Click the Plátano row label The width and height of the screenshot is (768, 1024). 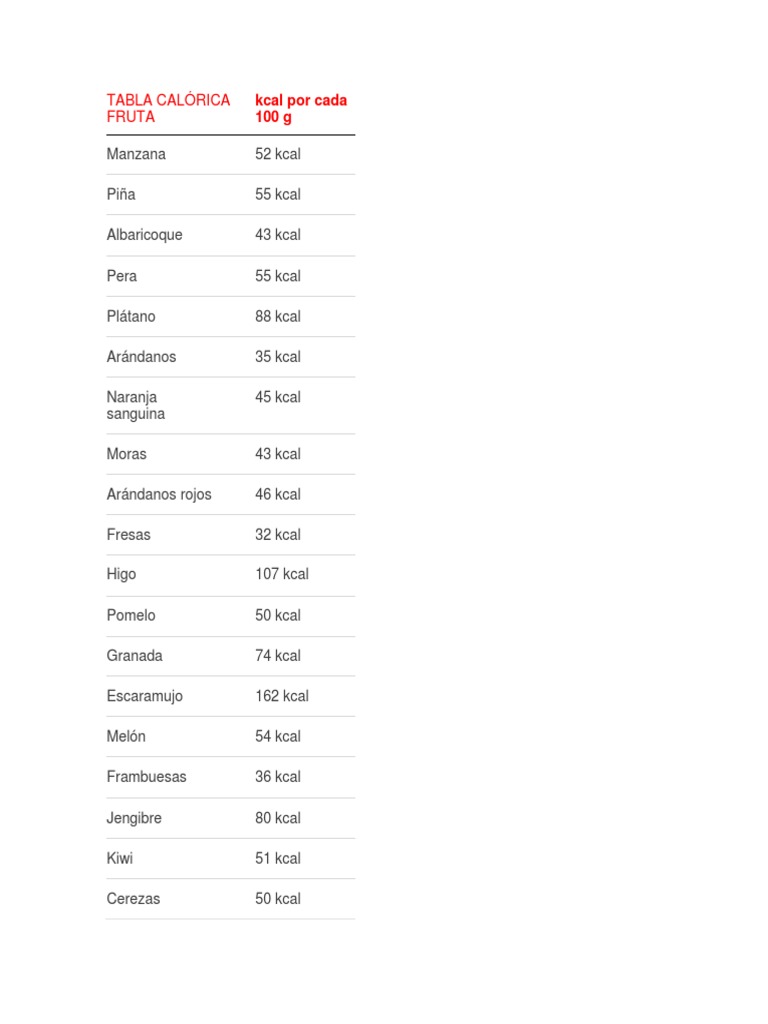pyautogui.click(x=131, y=316)
